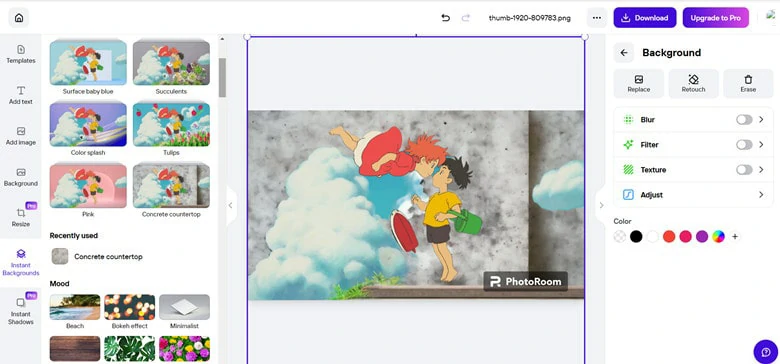The width and height of the screenshot is (780, 364).
Task: Choose the Bokeh effect mood thumbnail
Action: 129,307
